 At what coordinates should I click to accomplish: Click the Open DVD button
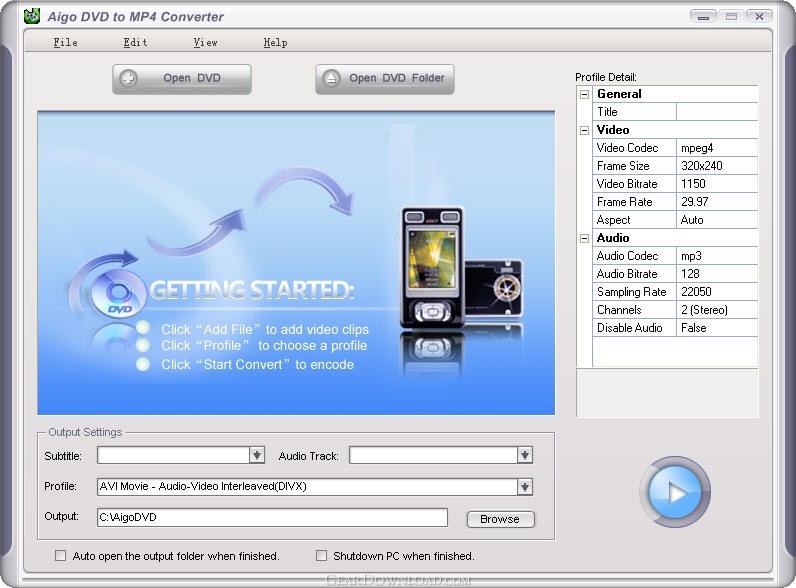click(181, 78)
